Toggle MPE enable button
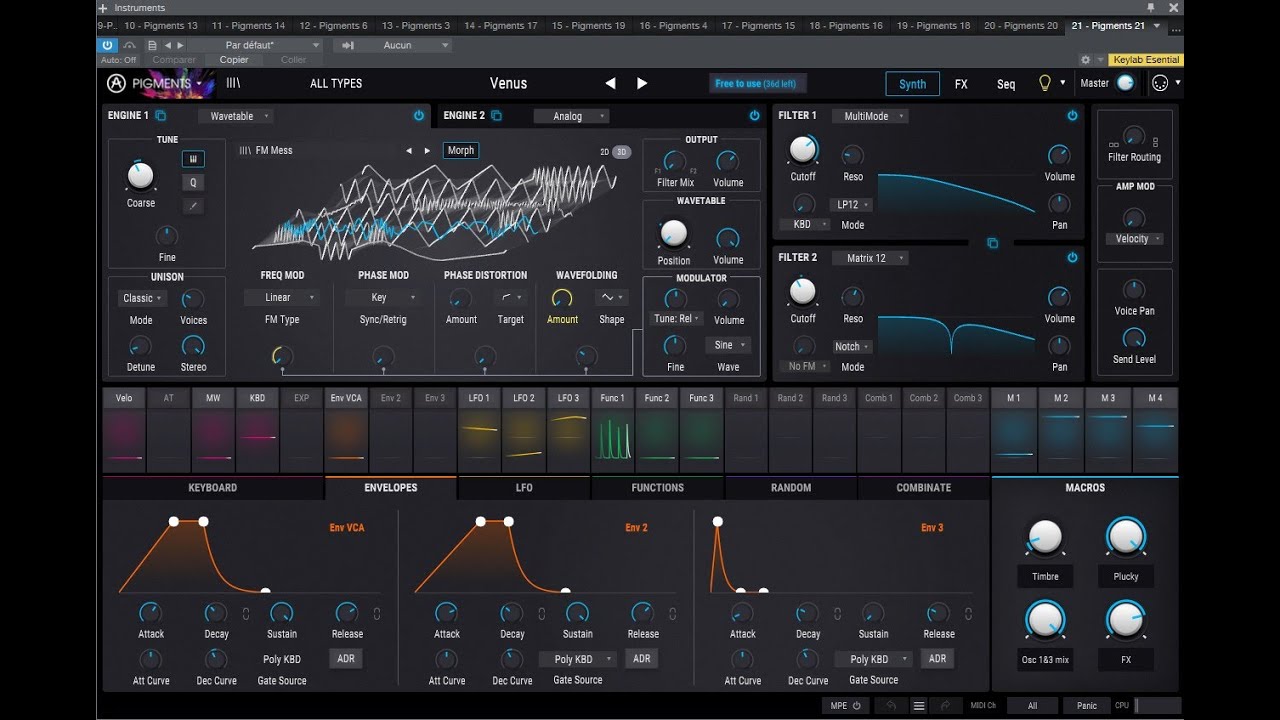 point(845,706)
